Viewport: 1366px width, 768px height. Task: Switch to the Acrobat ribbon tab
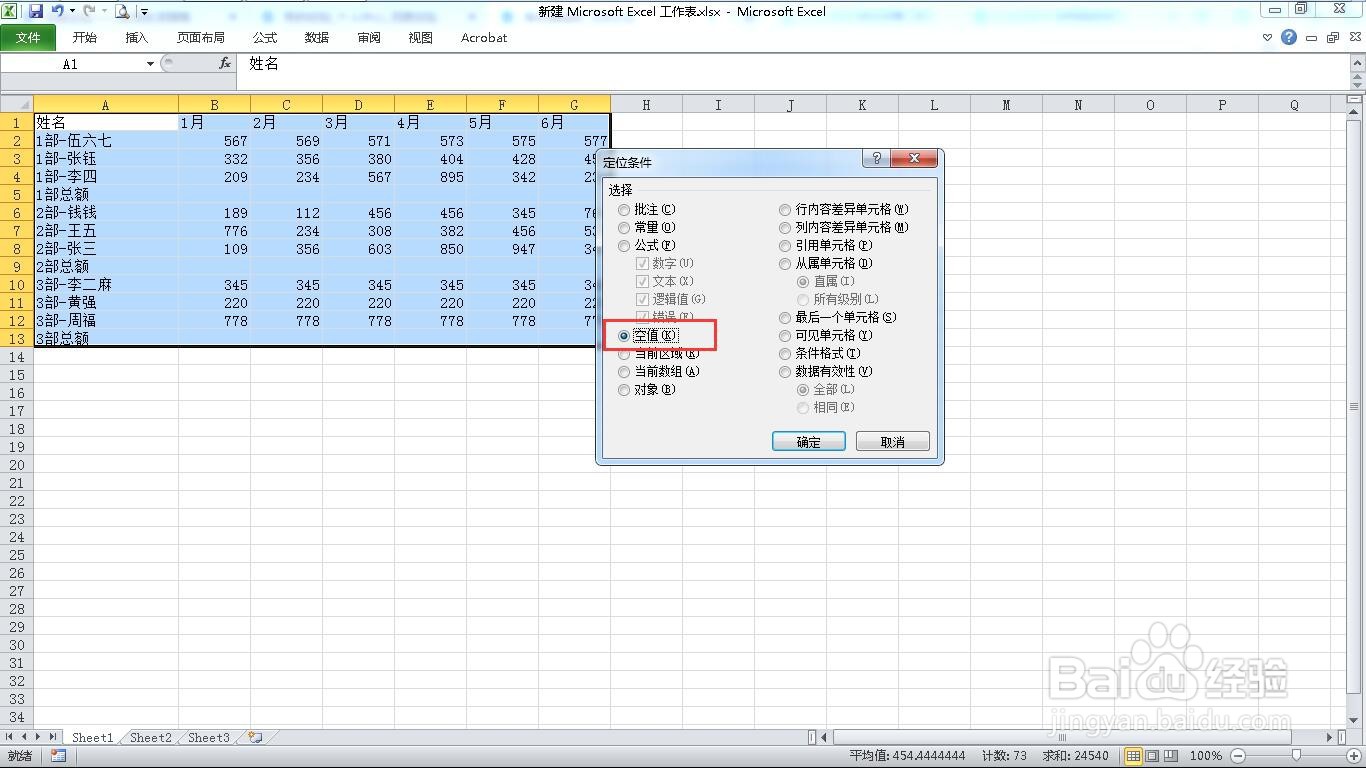point(484,38)
